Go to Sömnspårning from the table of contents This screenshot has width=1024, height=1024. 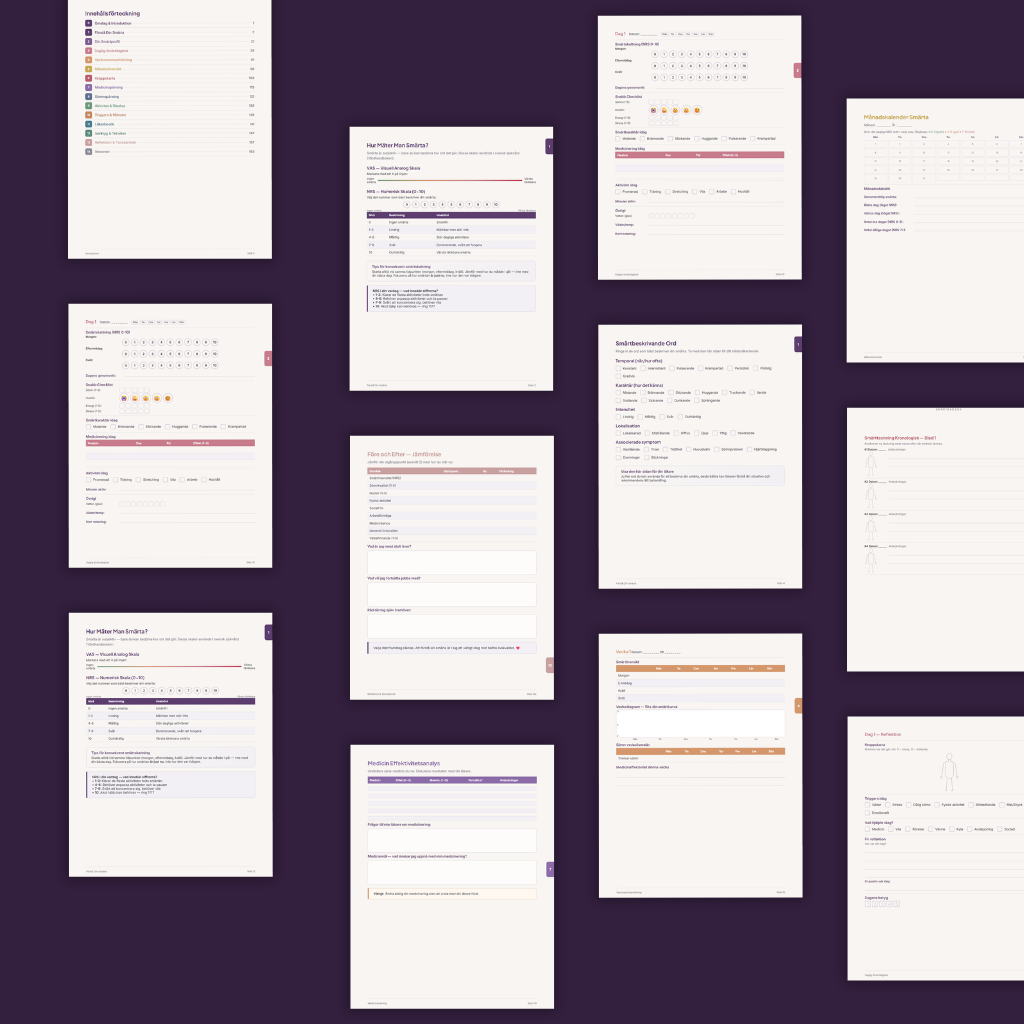(x=107, y=96)
